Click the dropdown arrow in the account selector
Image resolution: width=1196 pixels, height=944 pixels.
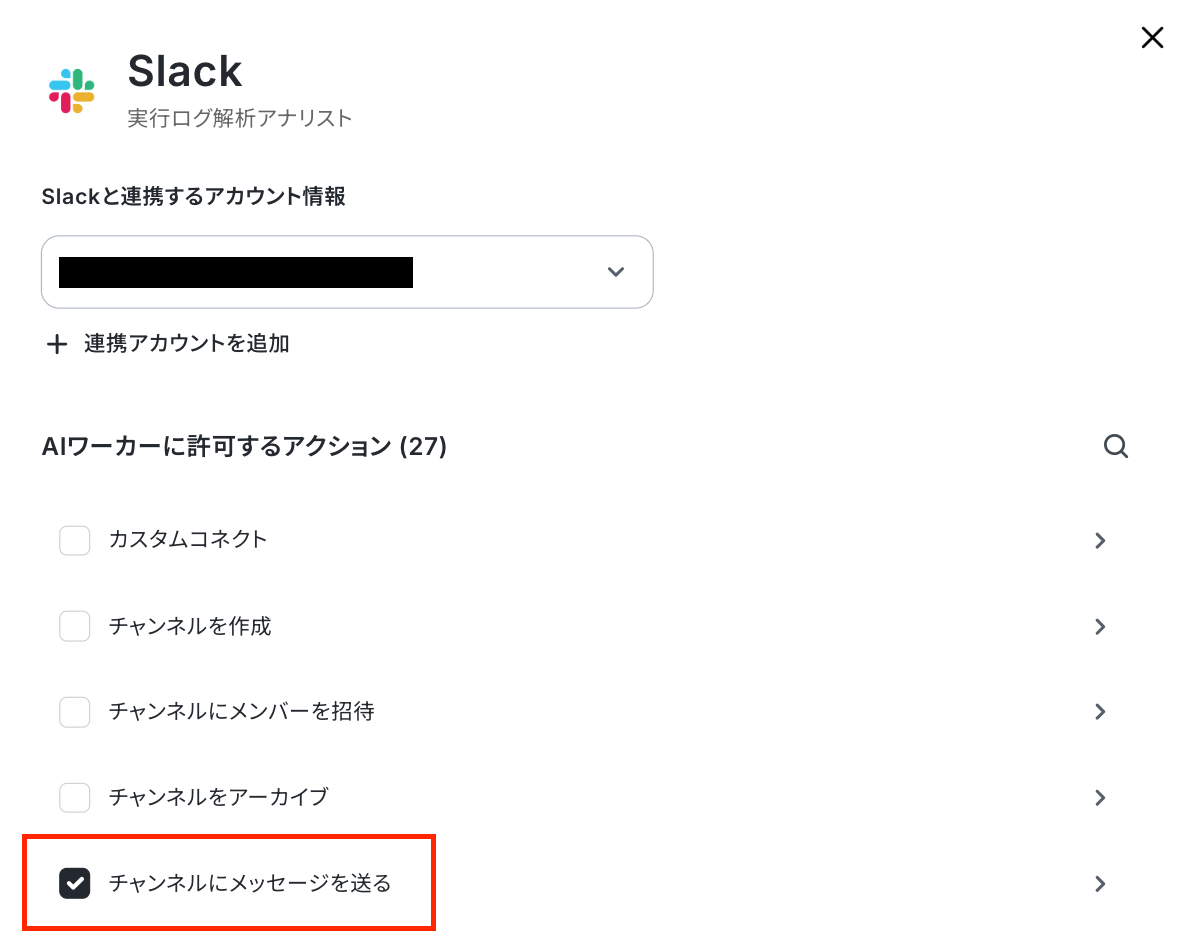[x=616, y=272]
